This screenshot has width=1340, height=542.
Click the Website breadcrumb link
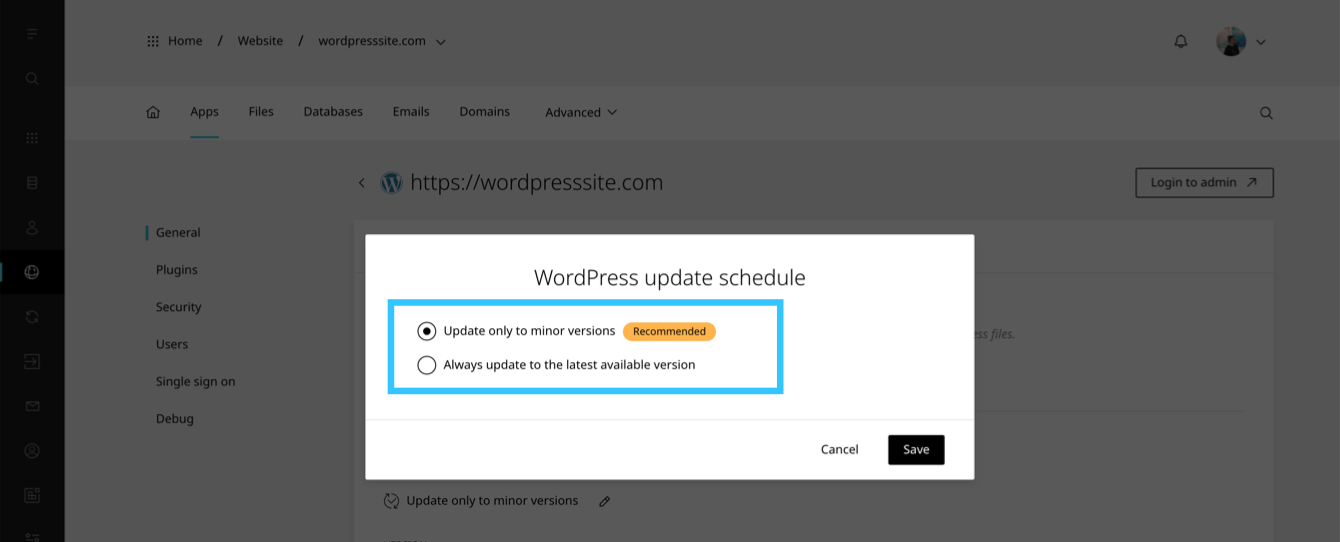260,41
